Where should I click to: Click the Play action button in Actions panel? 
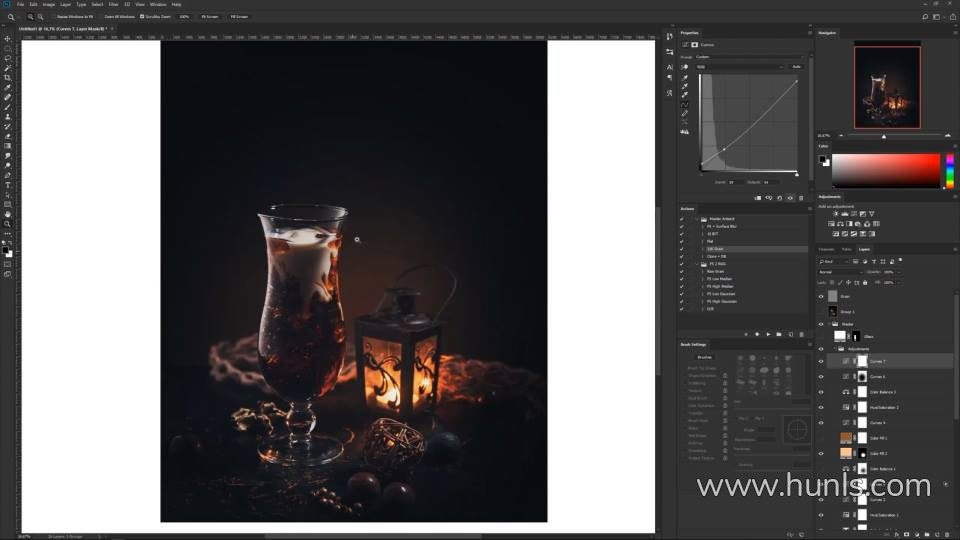[768, 335]
